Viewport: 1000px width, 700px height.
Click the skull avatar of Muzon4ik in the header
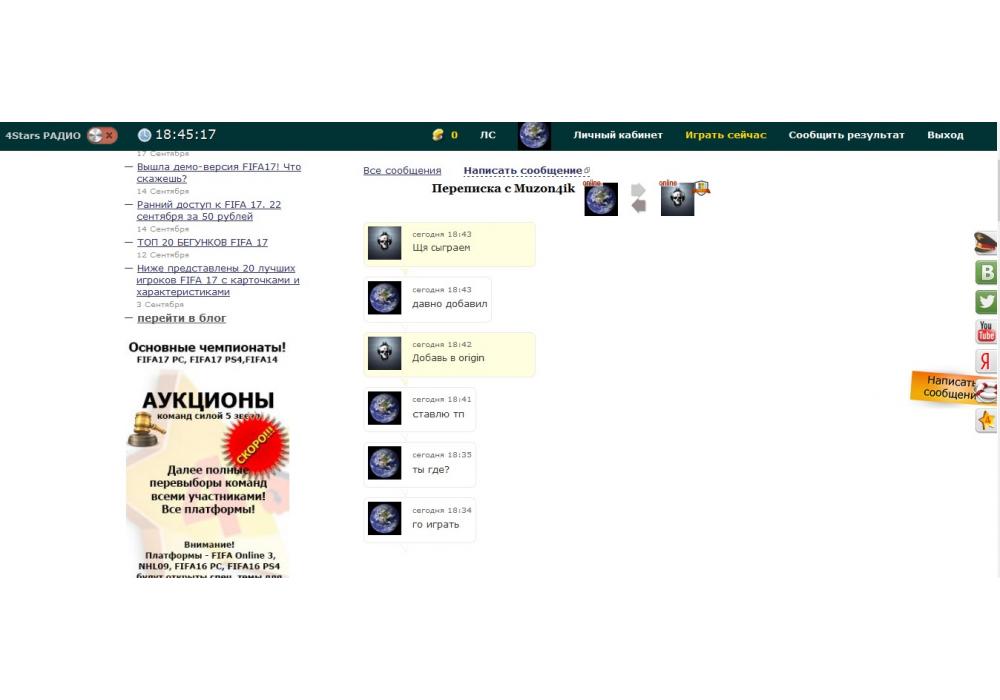coord(677,199)
